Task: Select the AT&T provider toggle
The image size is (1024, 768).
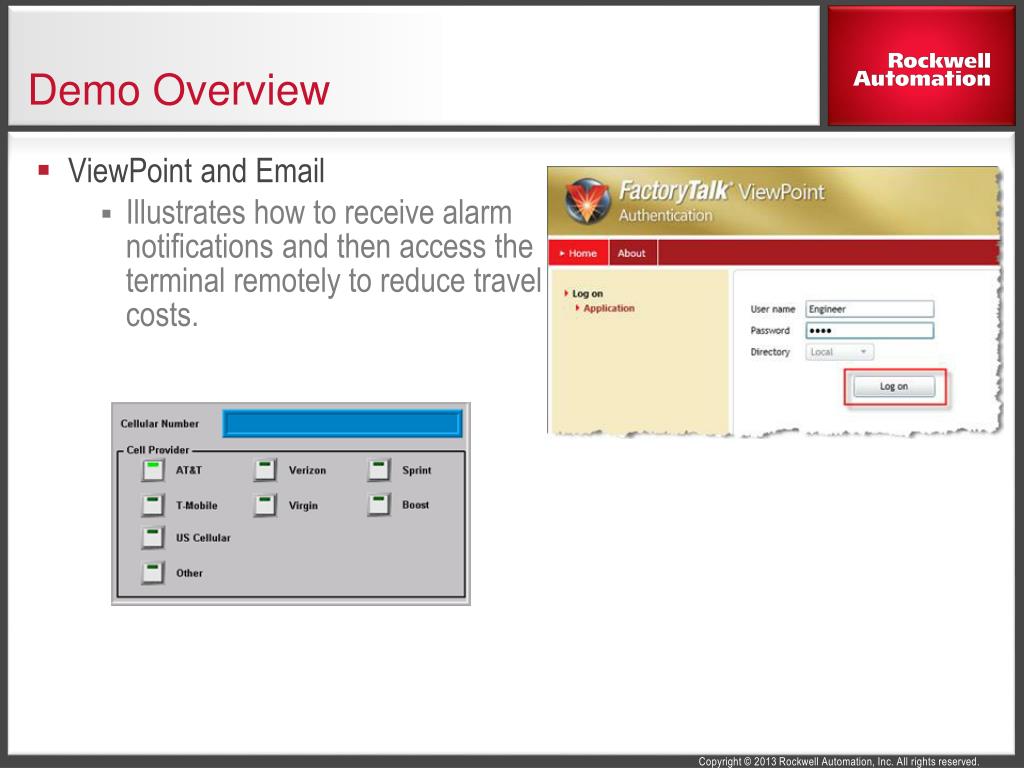Action: (153, 470)
